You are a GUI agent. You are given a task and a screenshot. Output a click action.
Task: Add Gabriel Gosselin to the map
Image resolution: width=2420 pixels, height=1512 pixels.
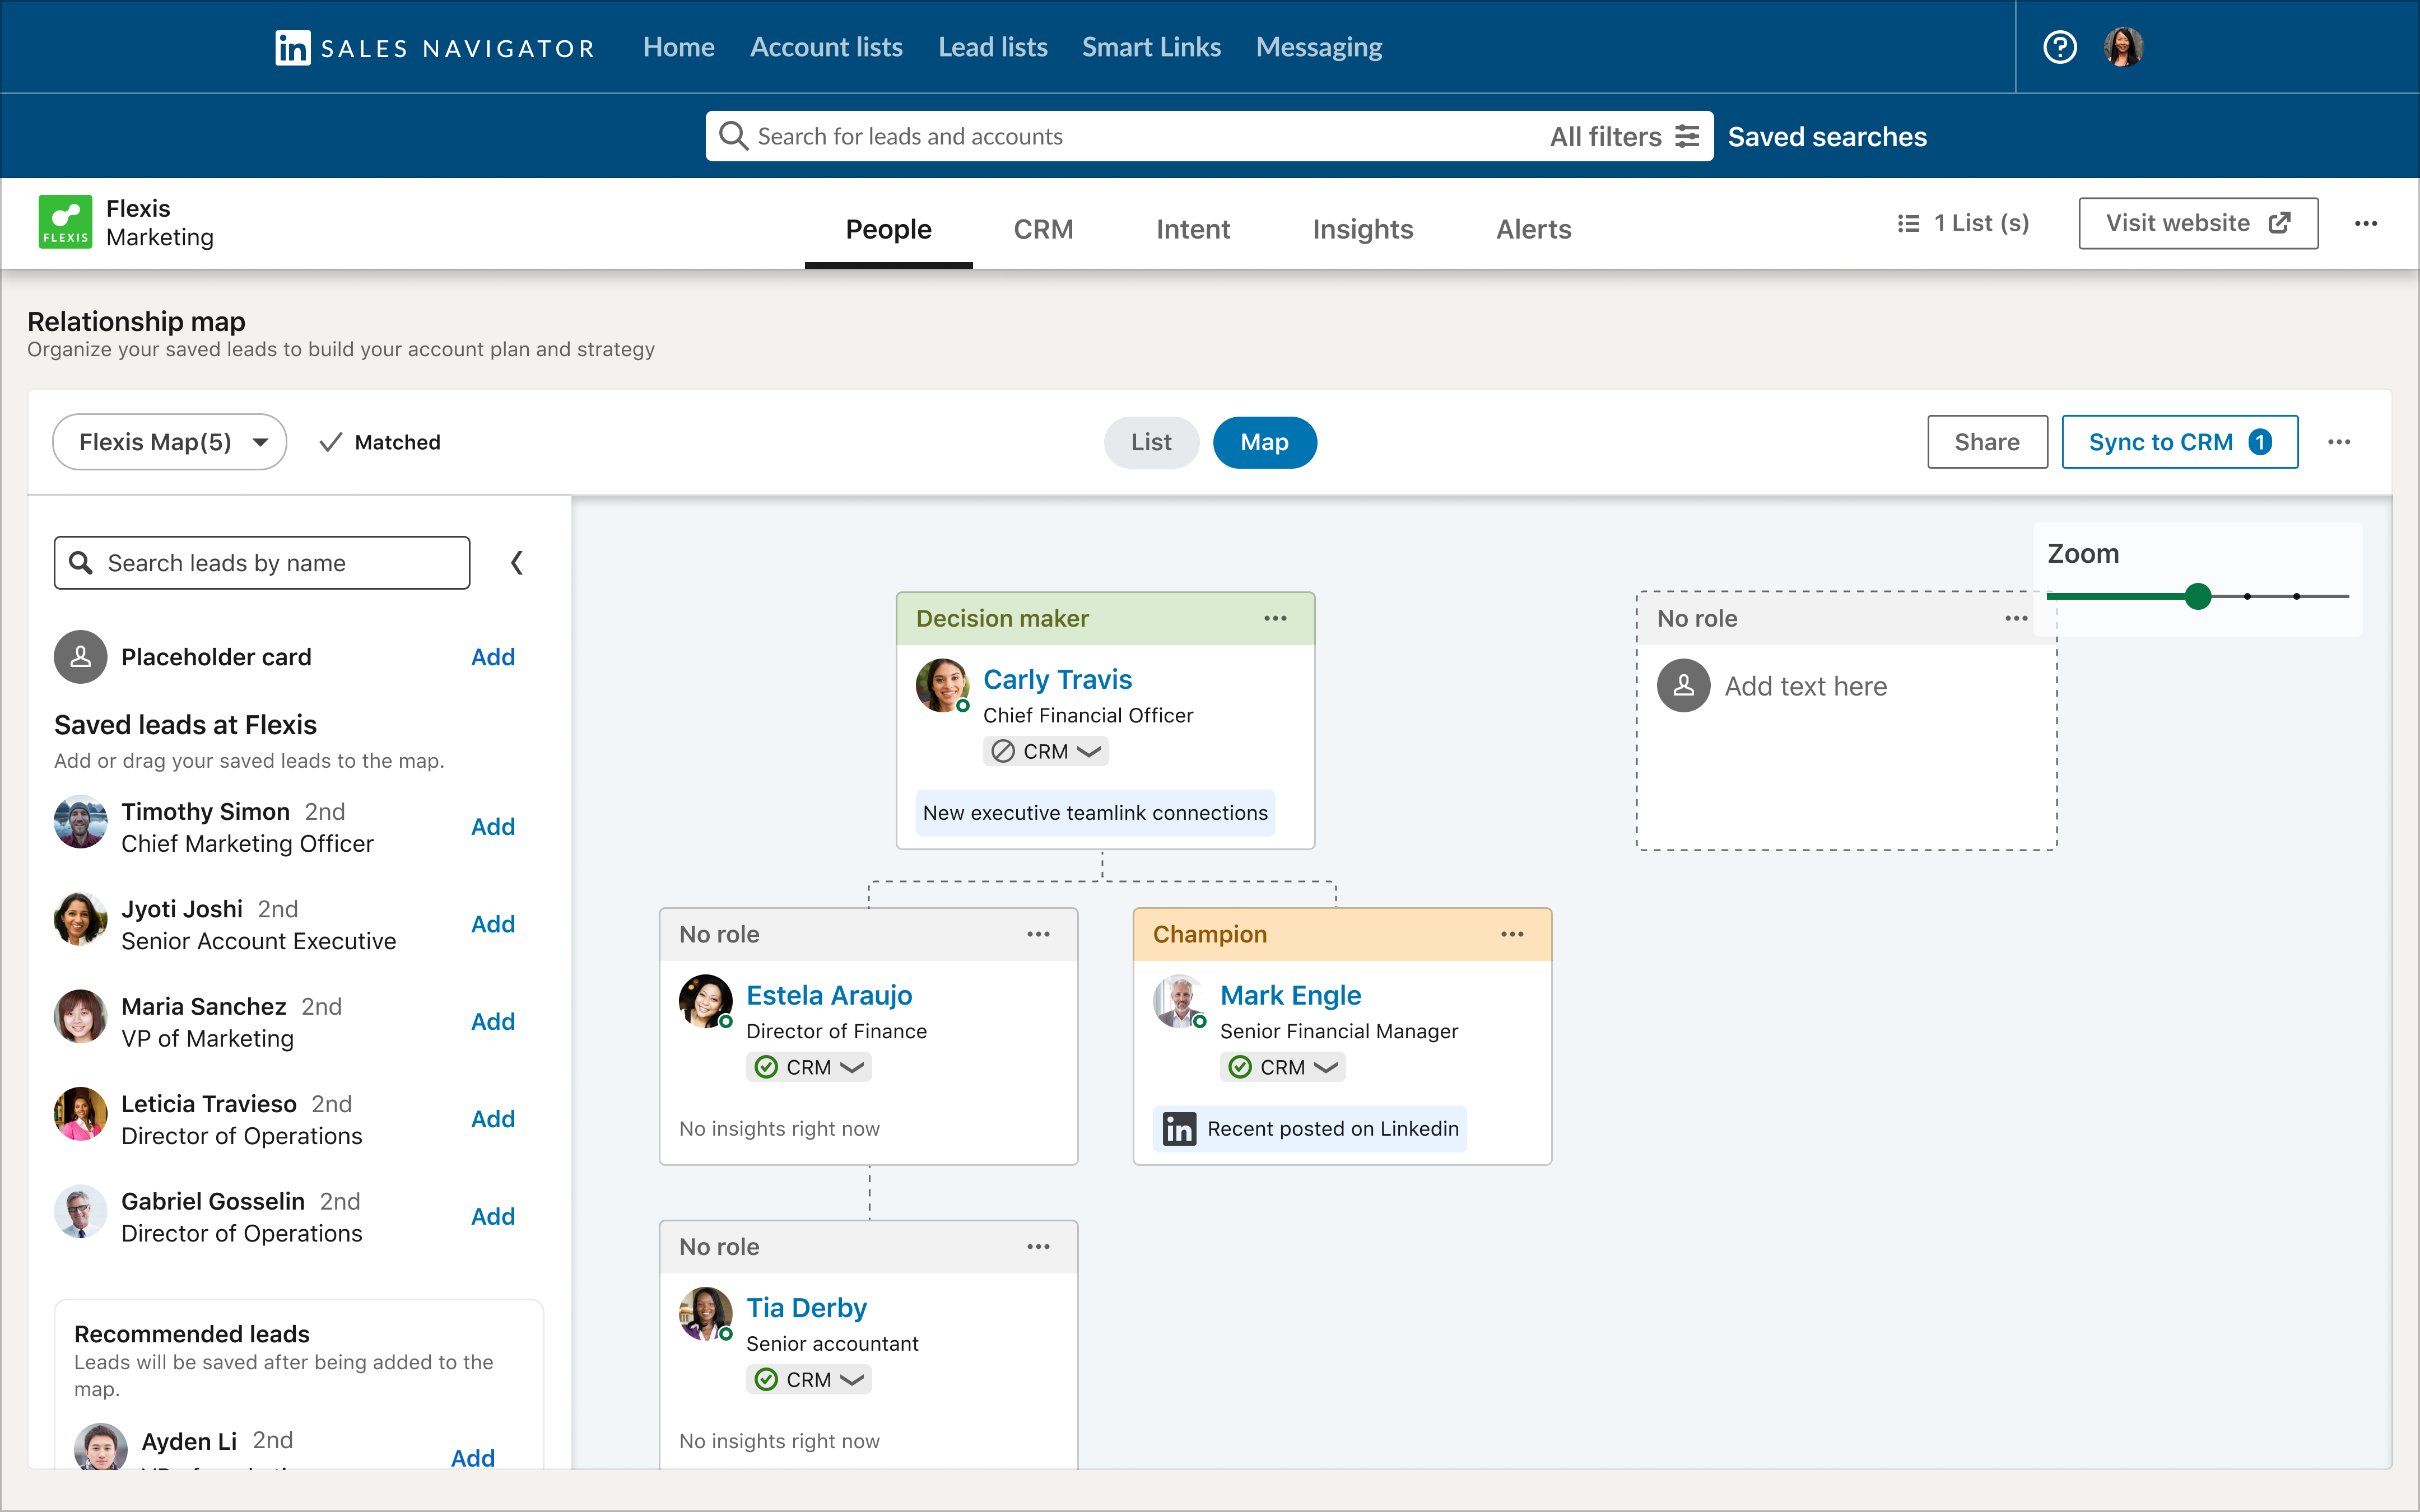[x=493, y=1216]
